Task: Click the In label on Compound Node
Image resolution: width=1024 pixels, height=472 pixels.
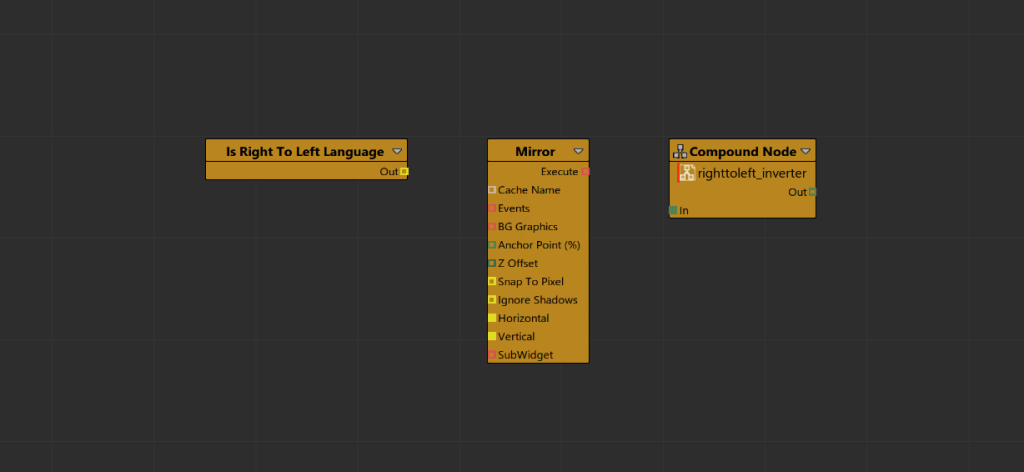Action: (x=684, y=210)
